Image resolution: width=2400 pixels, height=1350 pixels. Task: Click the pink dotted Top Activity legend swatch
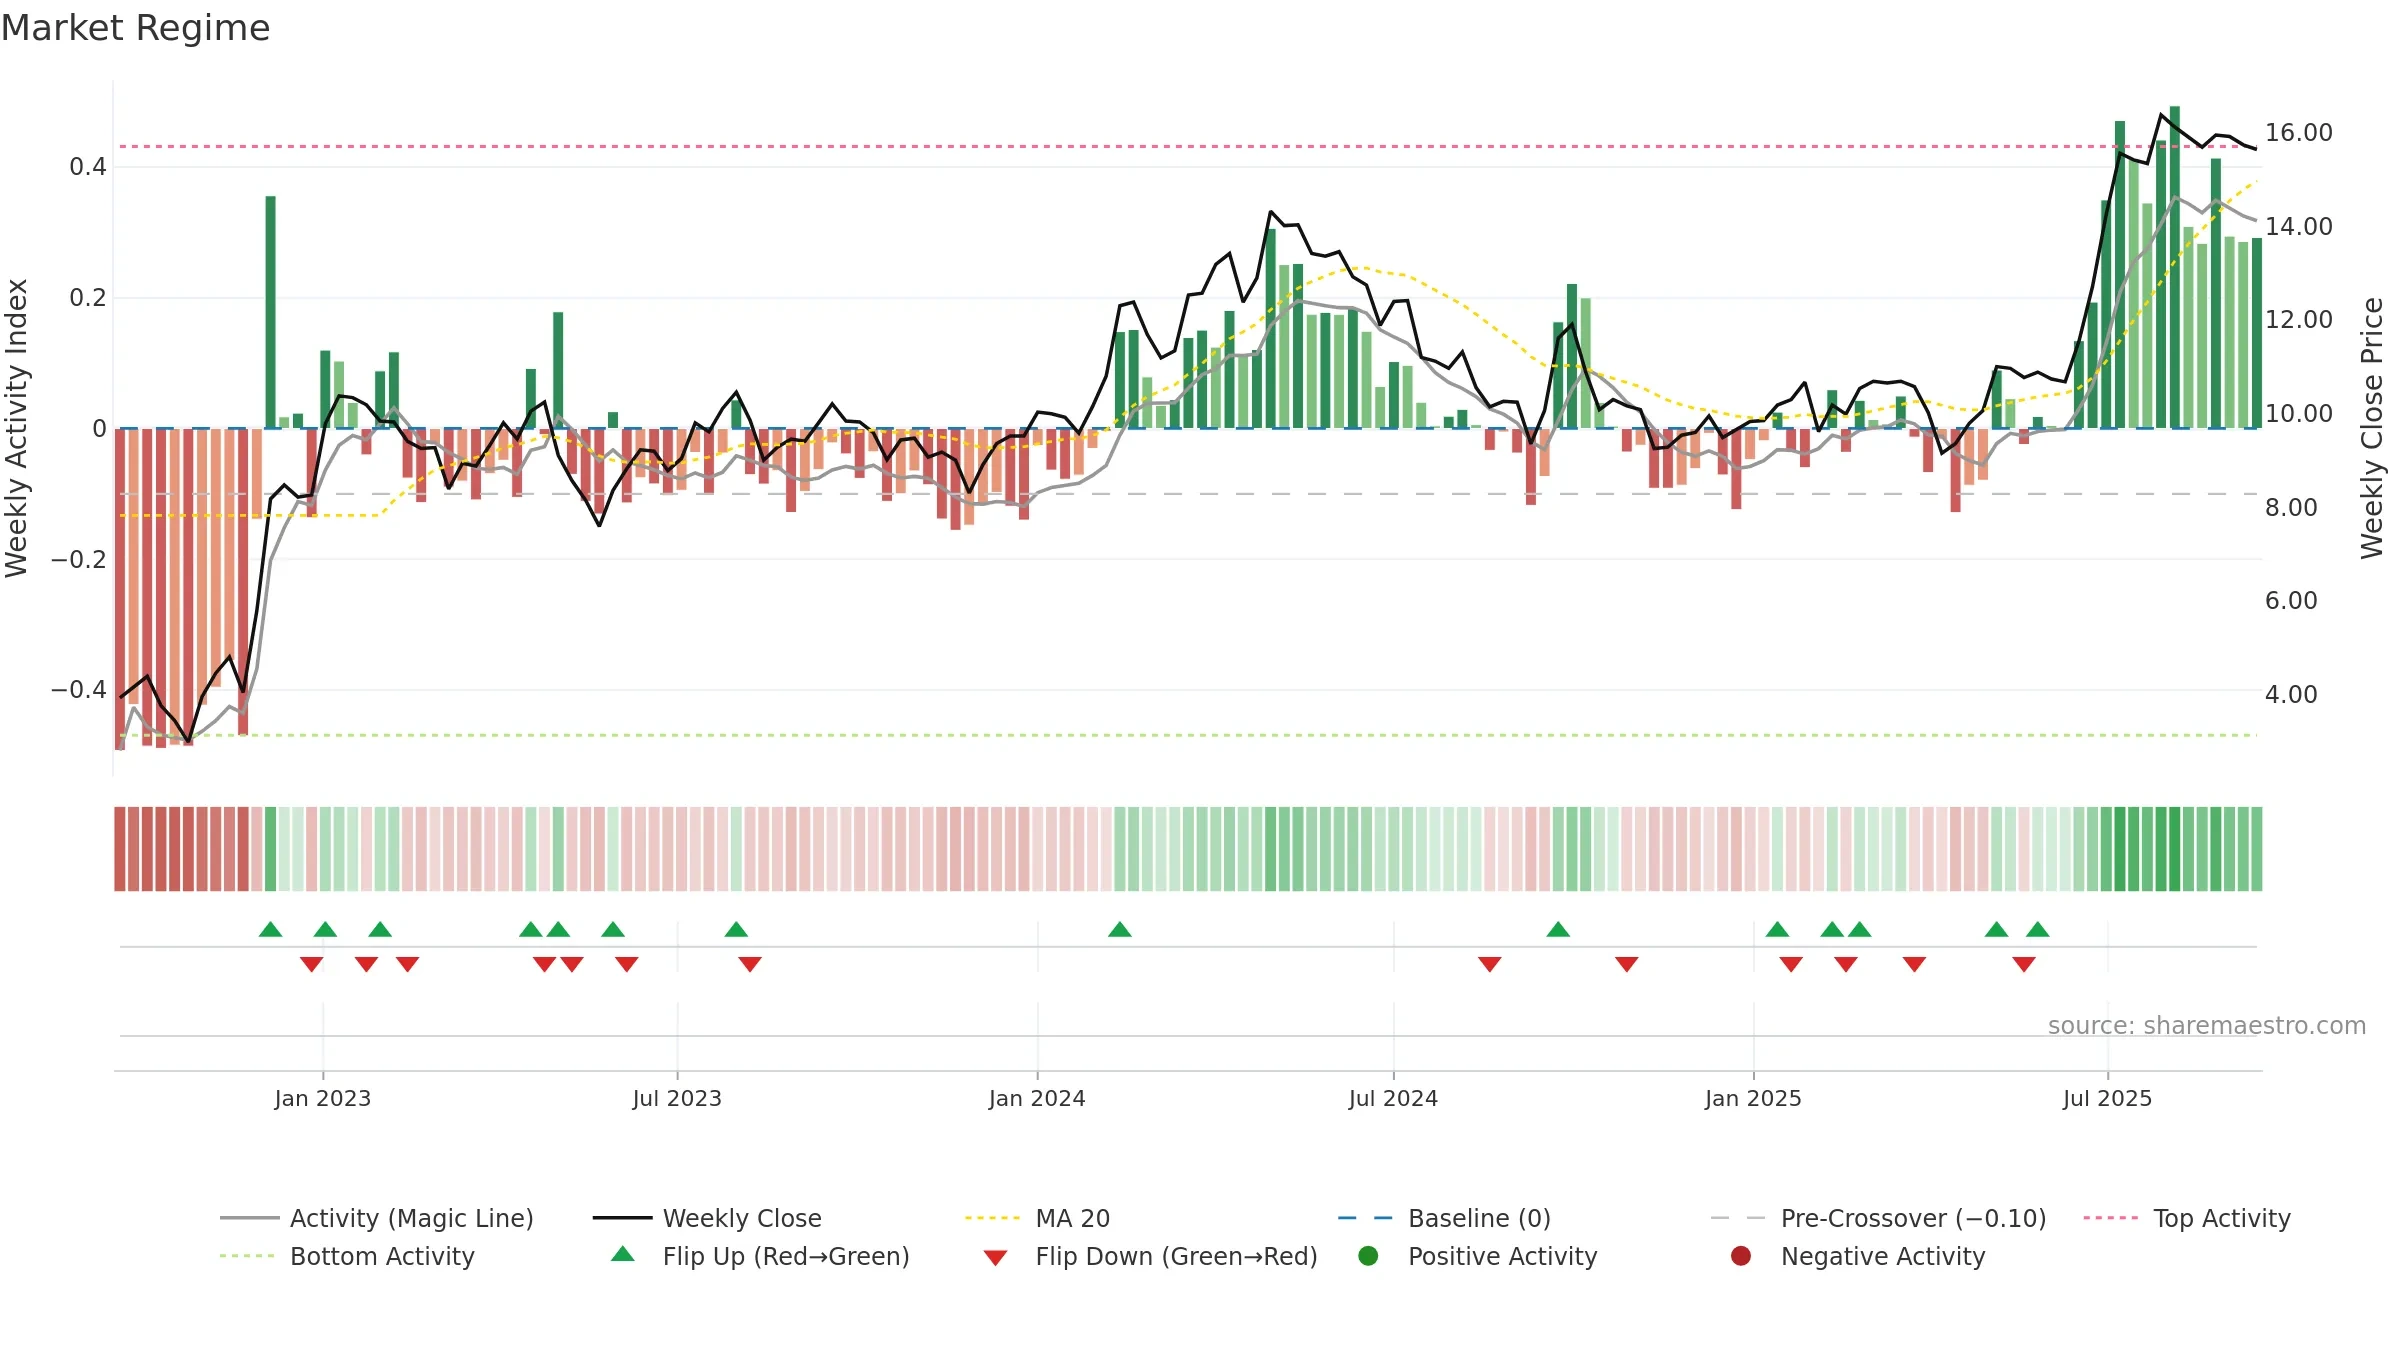[x=2110, y=1218]
